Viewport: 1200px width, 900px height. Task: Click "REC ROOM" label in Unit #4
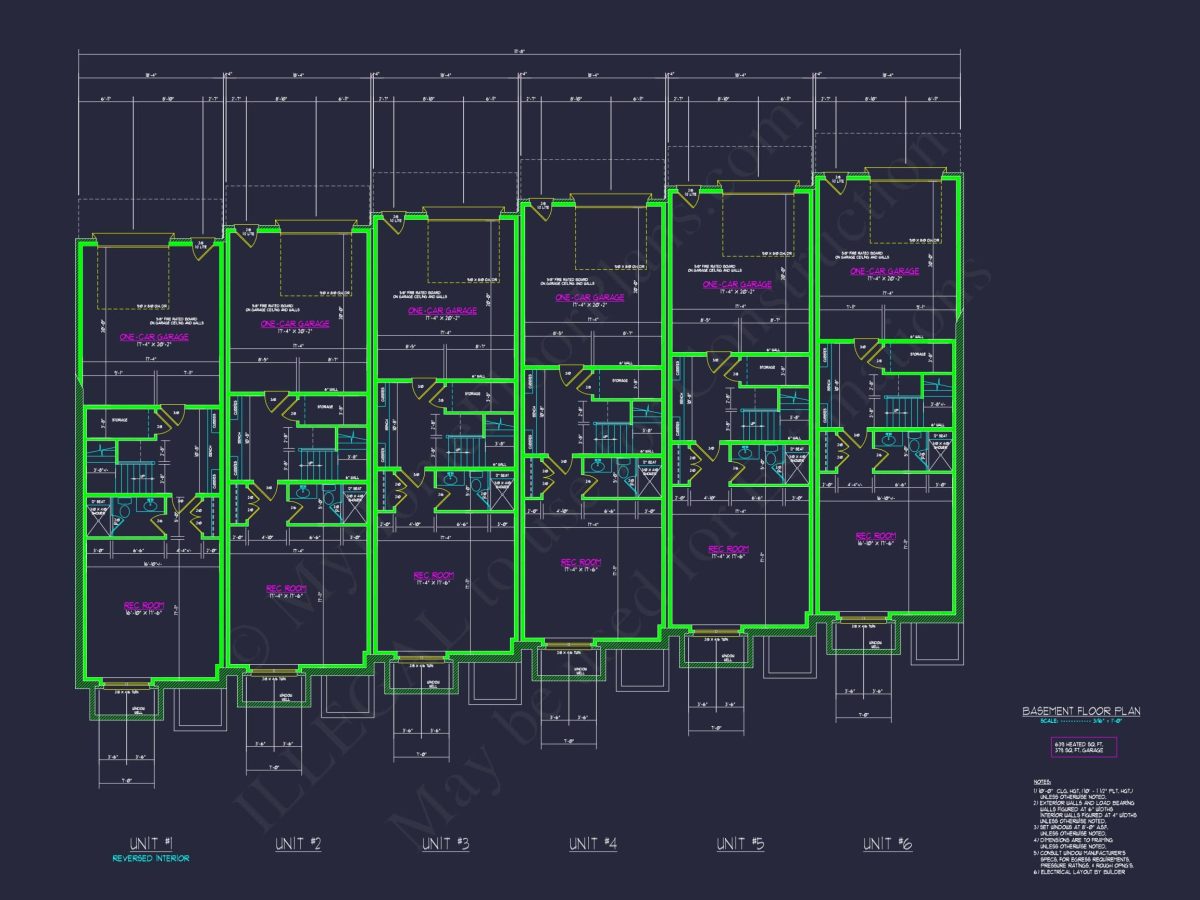[x=581, y=562]
